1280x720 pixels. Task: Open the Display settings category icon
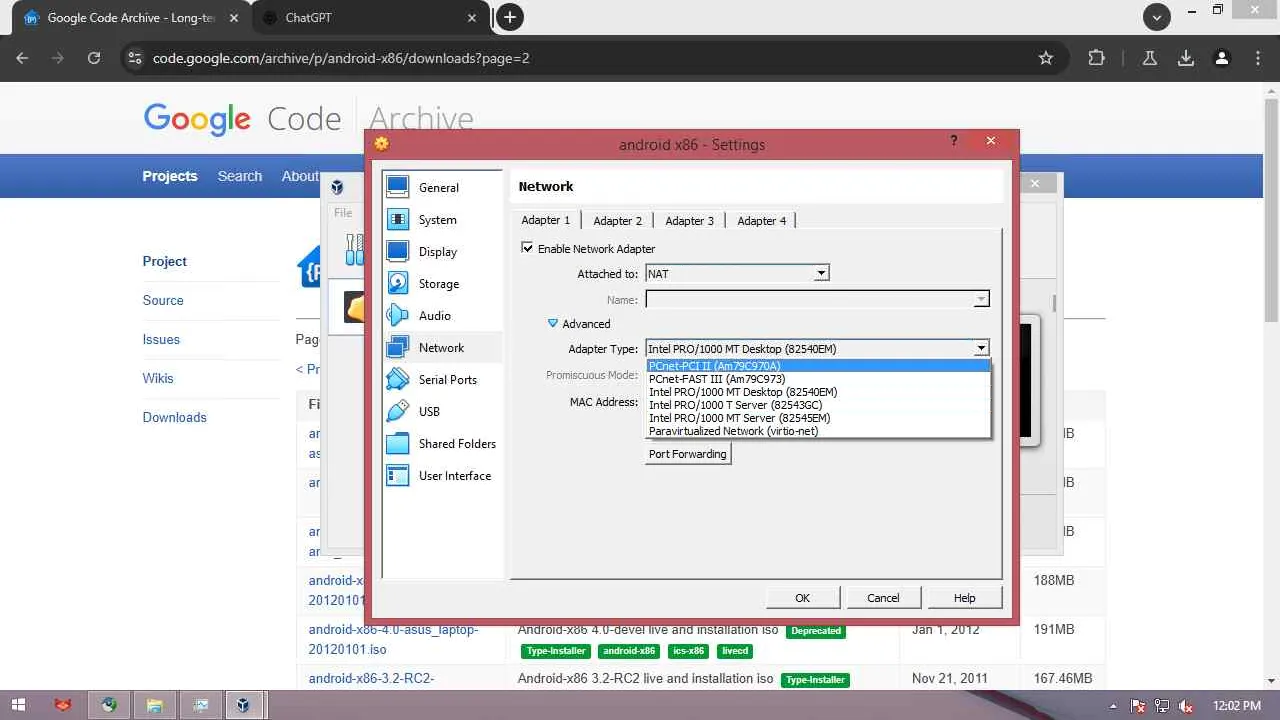[398, 251]
